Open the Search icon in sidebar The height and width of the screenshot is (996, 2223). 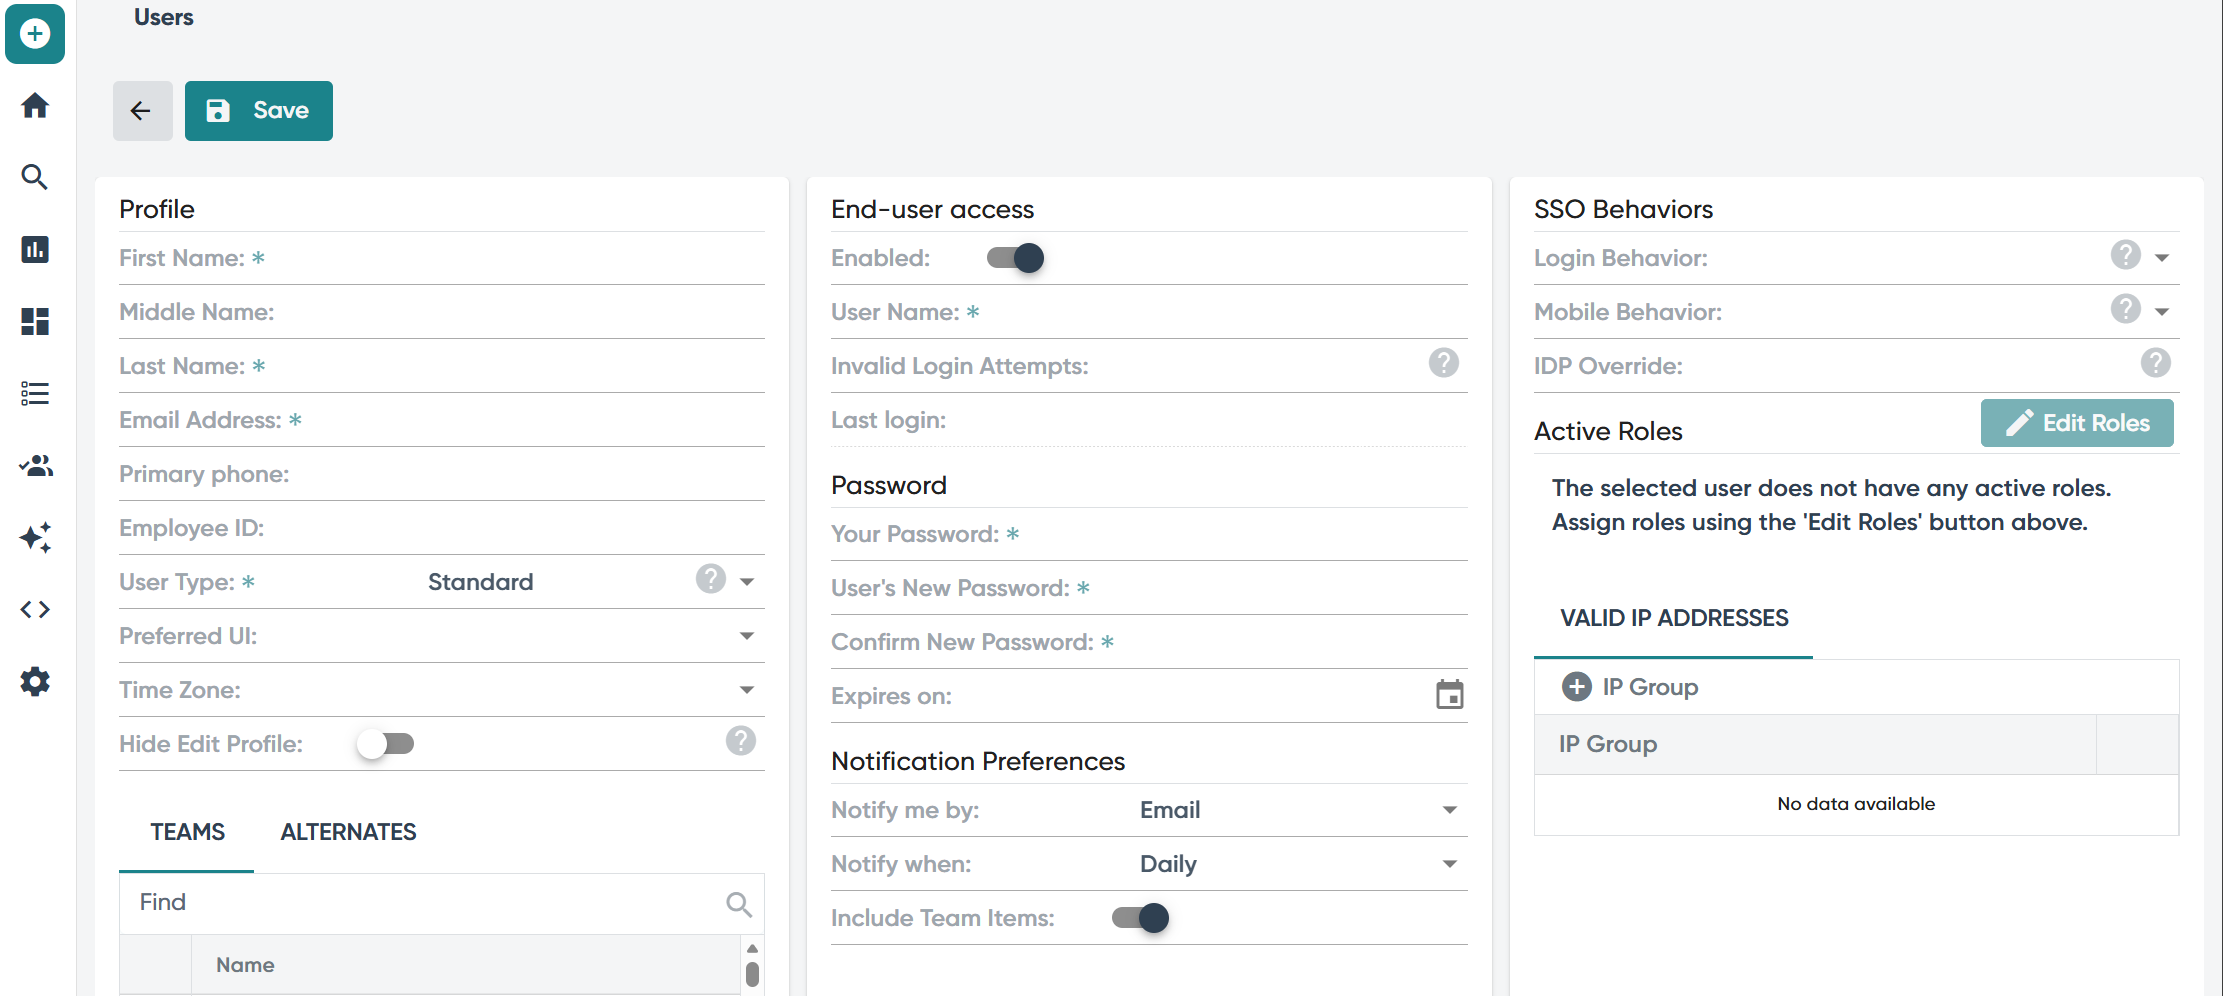coord(35,177)
